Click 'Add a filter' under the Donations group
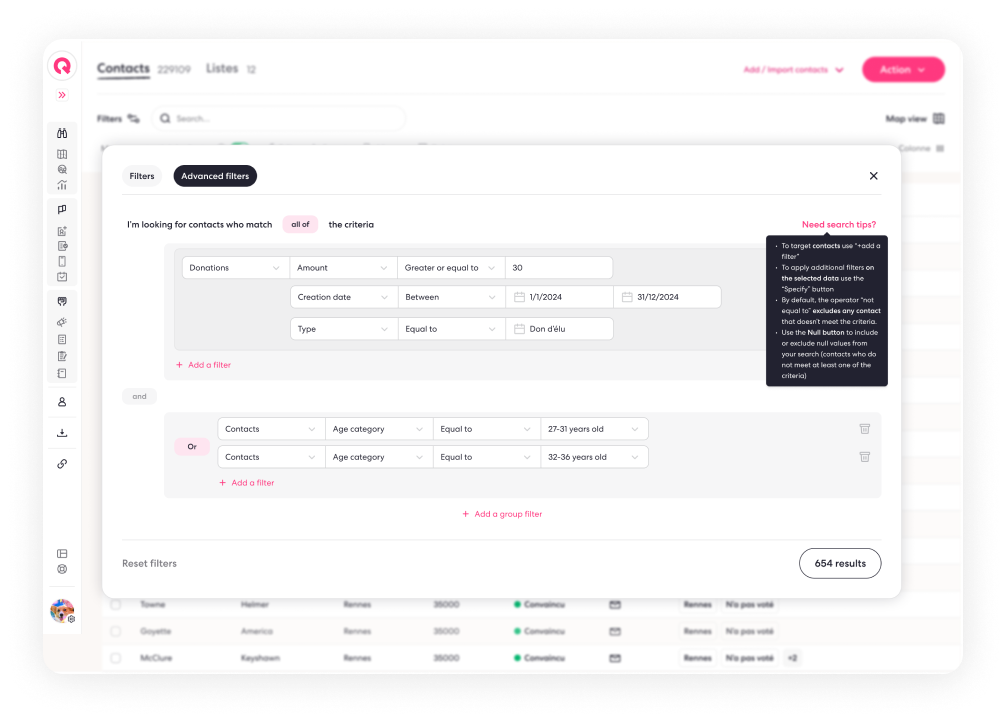Screen dimensions: 1006x721 tap(203, 364)
